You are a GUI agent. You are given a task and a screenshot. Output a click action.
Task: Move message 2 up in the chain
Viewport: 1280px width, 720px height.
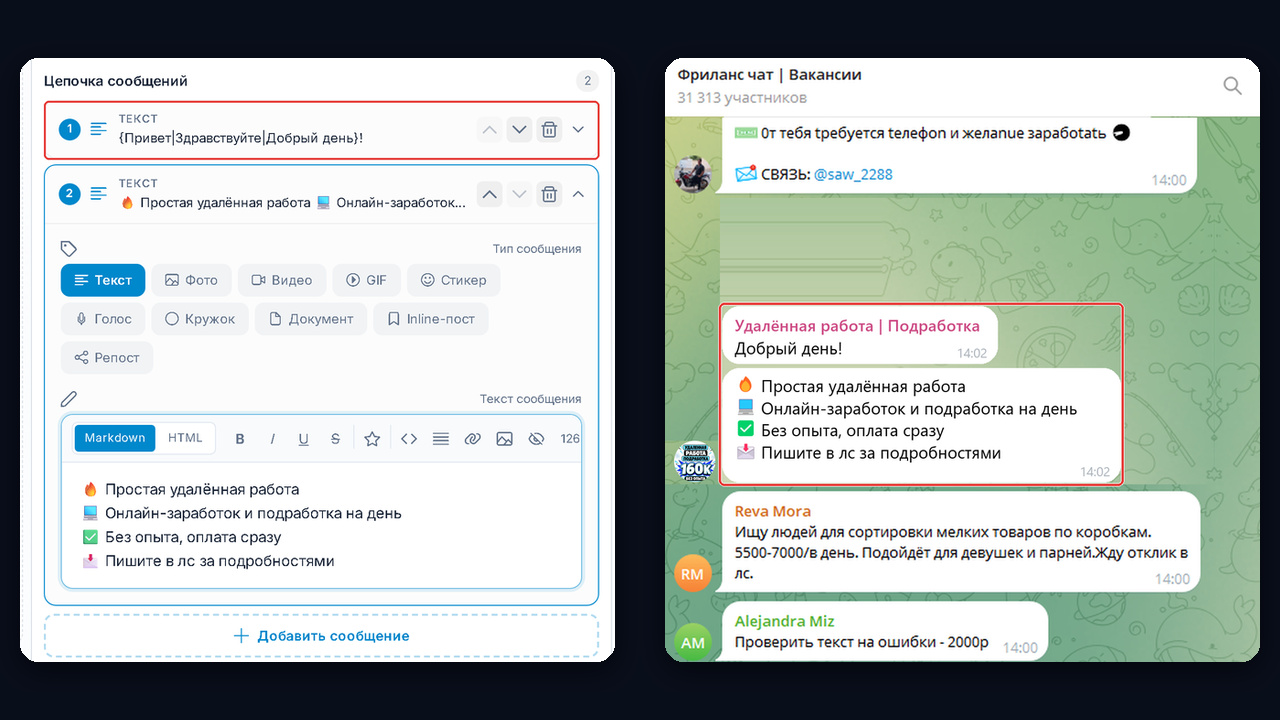[488, 194]
